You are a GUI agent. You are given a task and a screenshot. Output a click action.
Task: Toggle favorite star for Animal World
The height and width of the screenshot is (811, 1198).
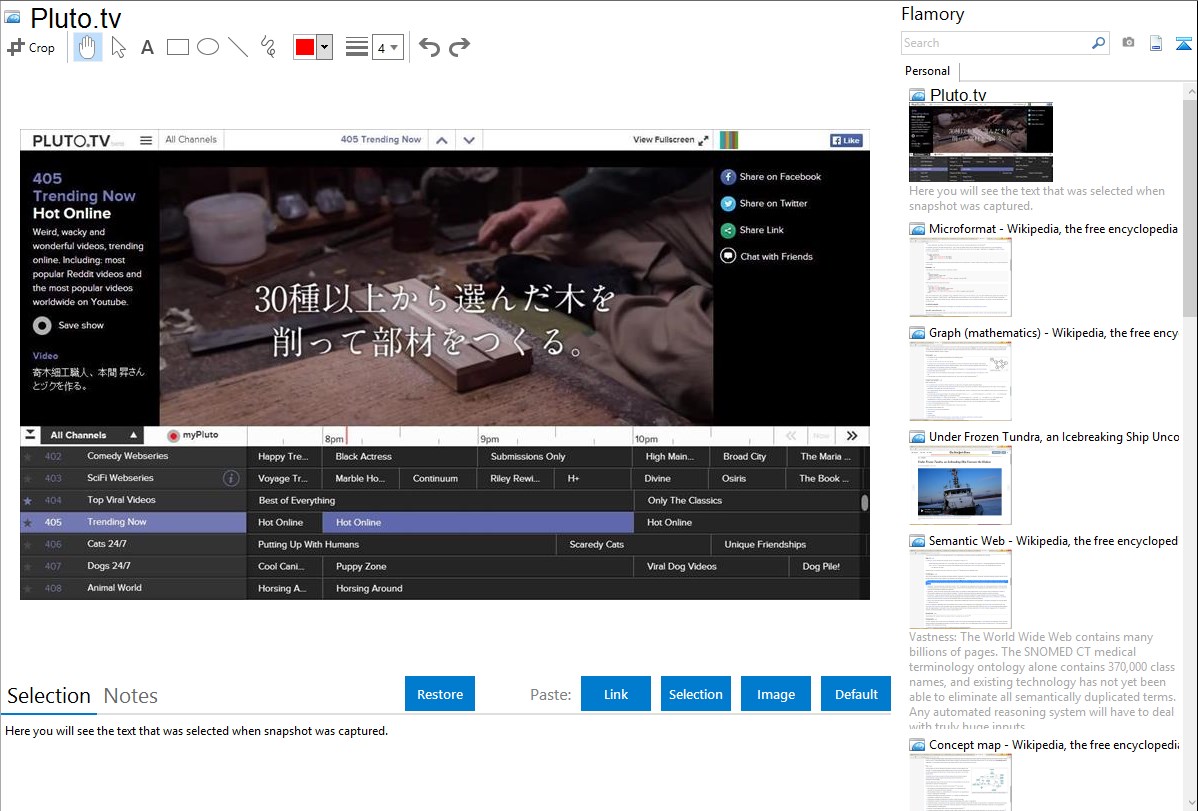point(28,589)
